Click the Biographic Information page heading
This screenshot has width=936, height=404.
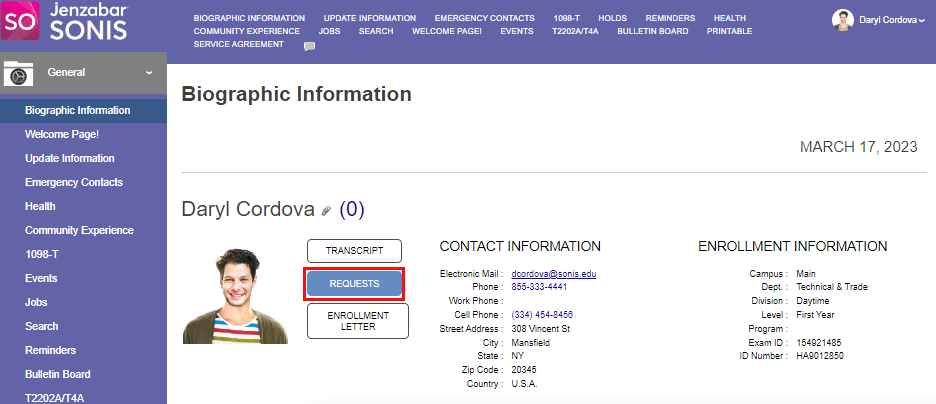(x=296, y=94)
